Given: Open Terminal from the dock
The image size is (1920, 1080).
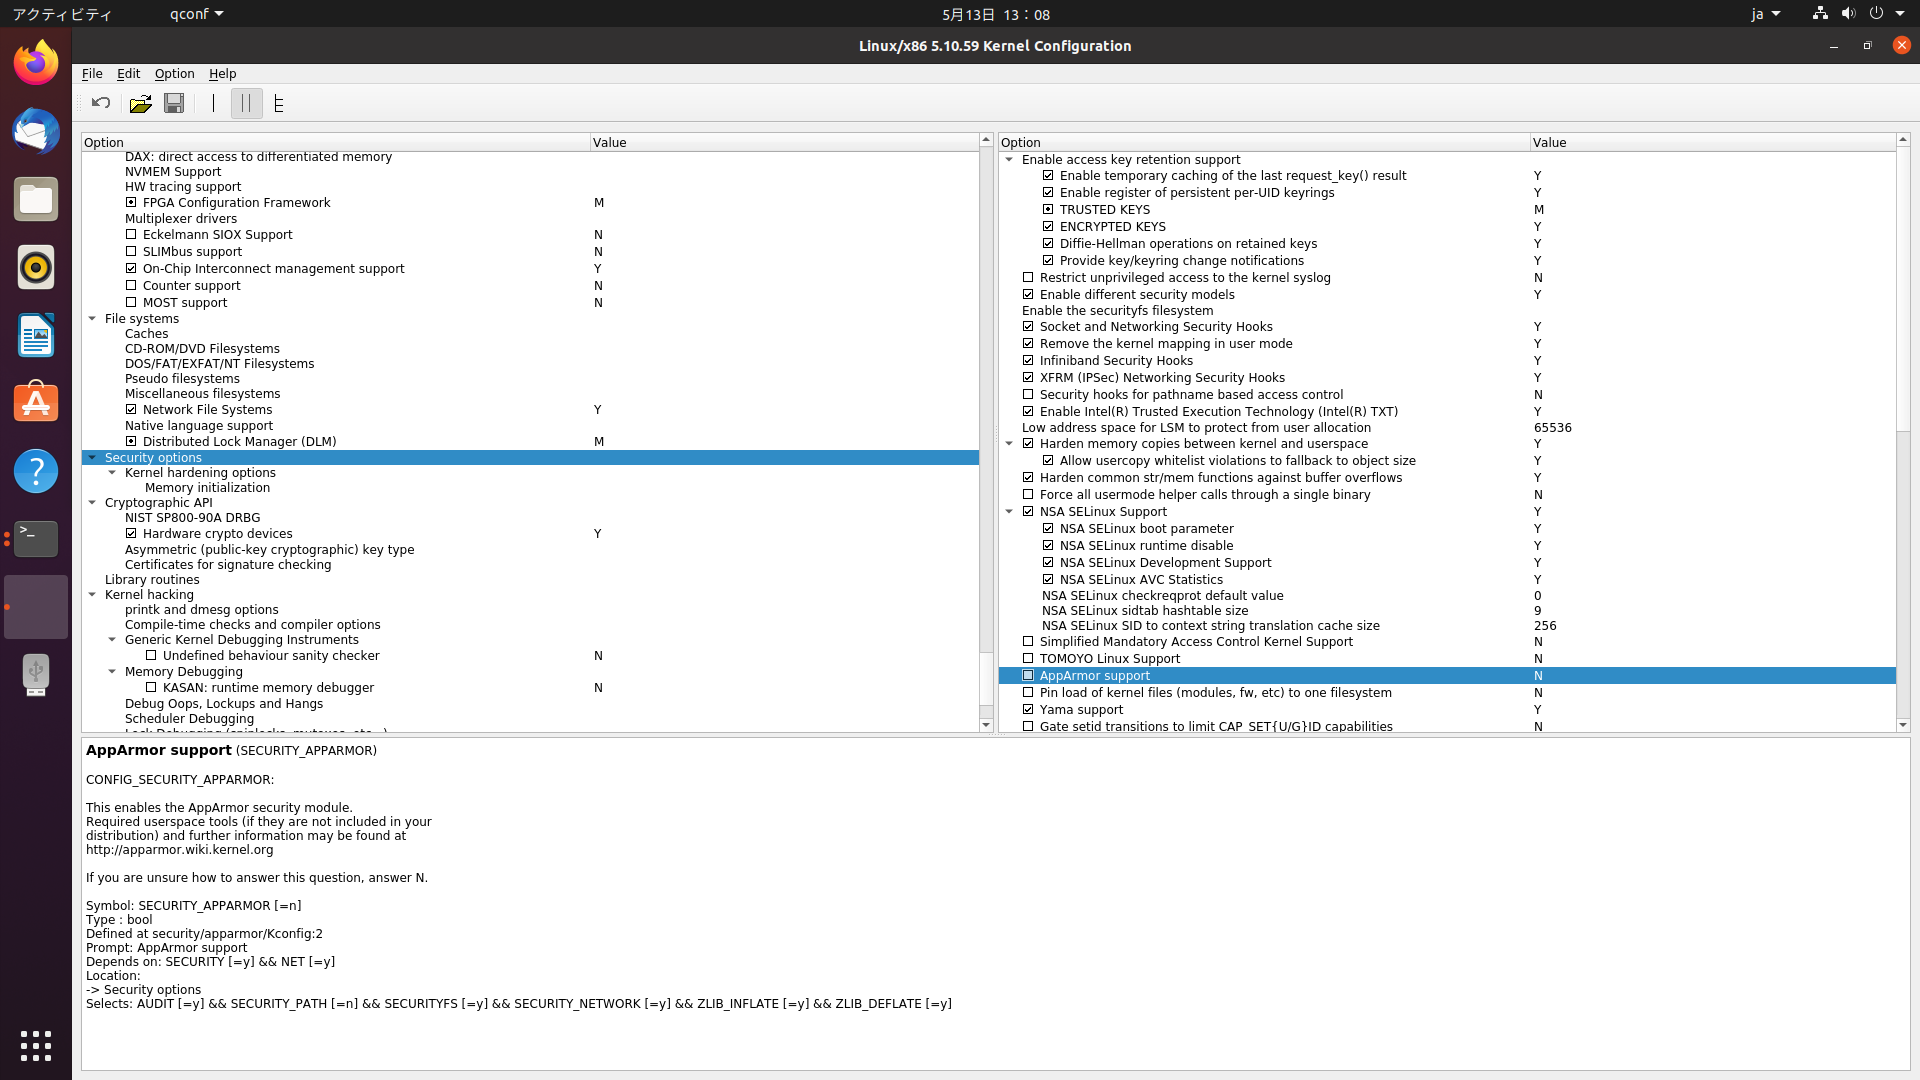Looking at the screenshot, I should click(36, 539).
